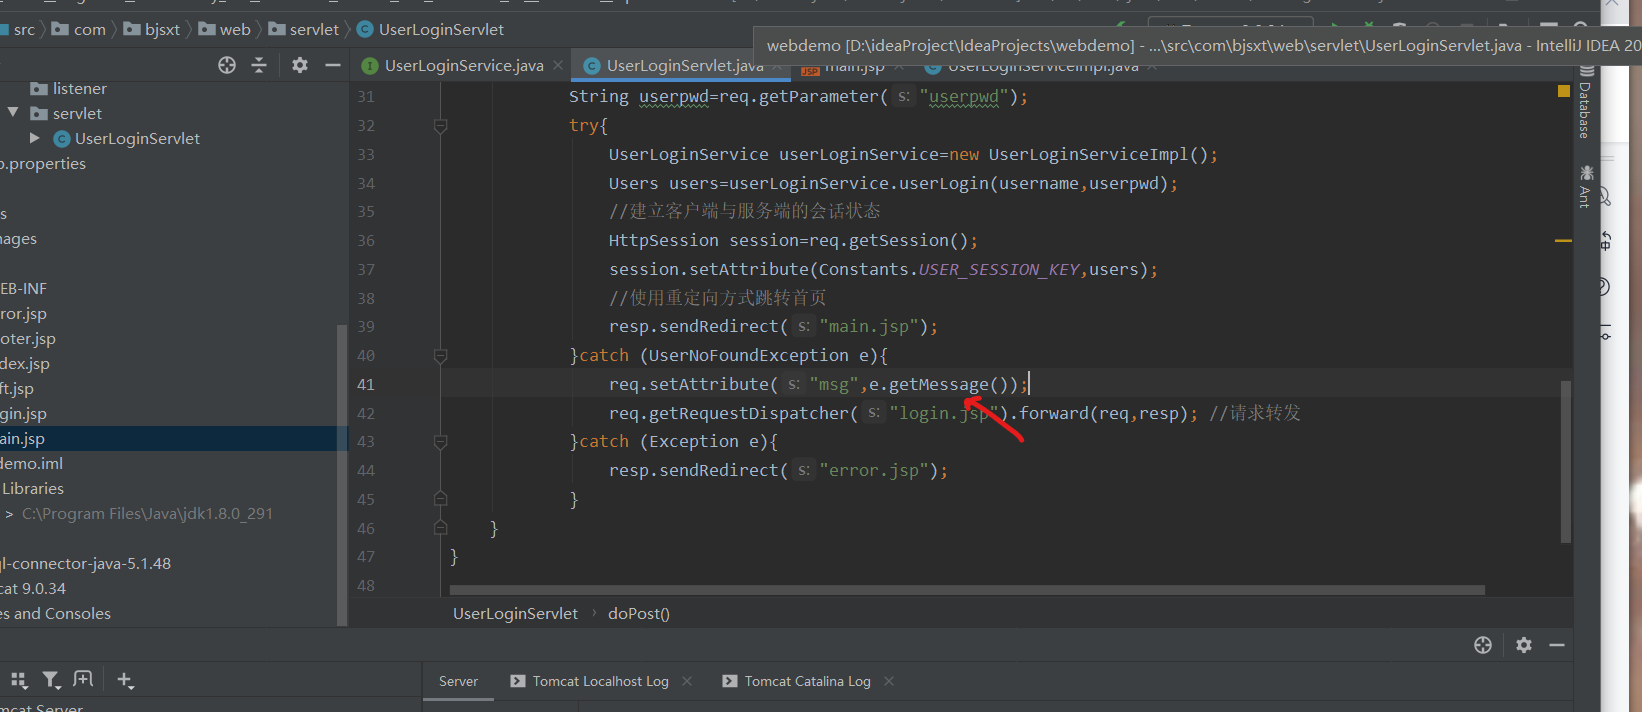Open the Ant tool window
Viewport: 1642px width, 712px height.
1586,186
